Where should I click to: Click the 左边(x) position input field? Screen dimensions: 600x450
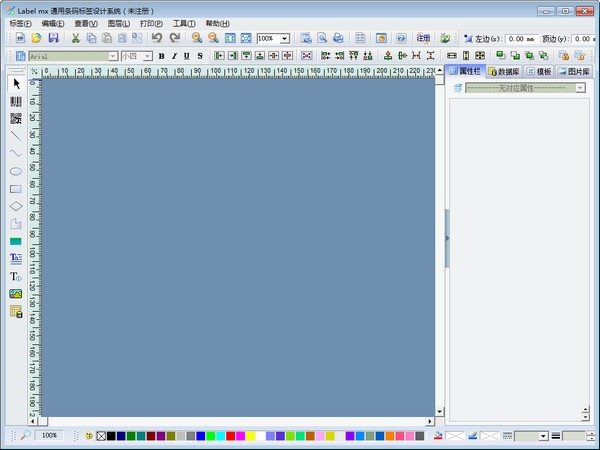(521, 38)
